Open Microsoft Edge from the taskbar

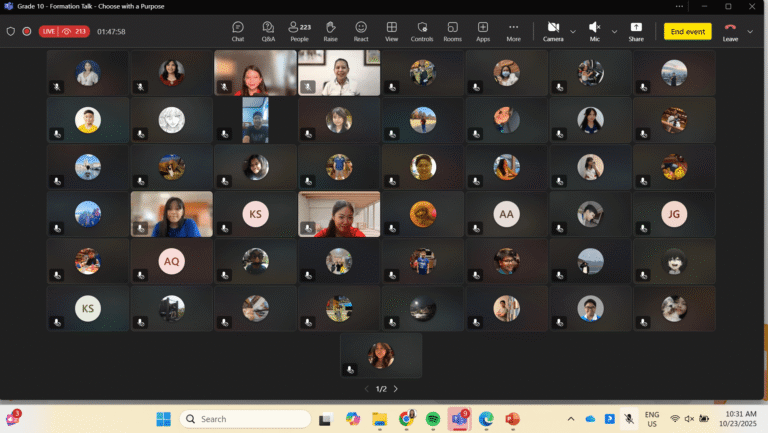point(486,419)
